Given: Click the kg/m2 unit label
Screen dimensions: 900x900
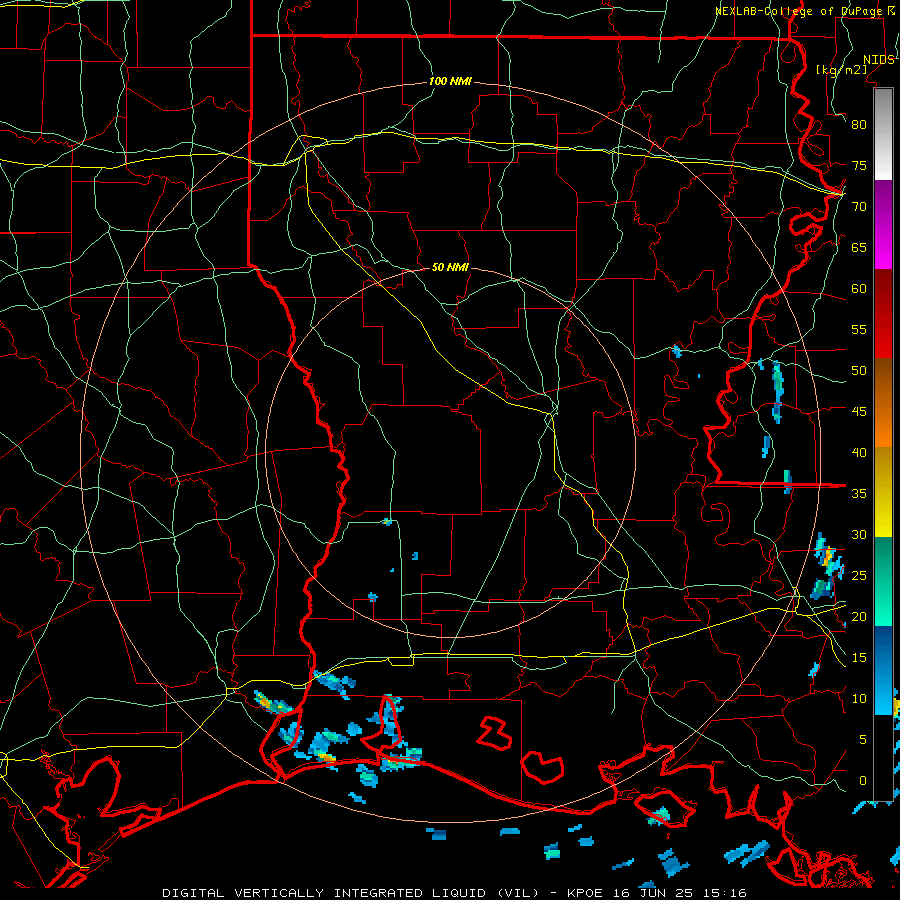Looking at the screenshot, I should [841, 70].
